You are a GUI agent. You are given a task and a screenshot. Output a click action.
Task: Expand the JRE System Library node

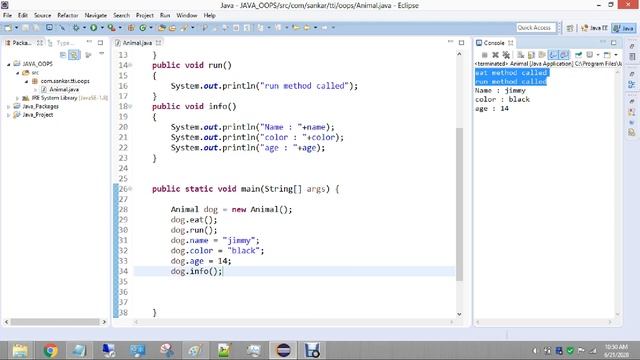click(x=18, y=98)
